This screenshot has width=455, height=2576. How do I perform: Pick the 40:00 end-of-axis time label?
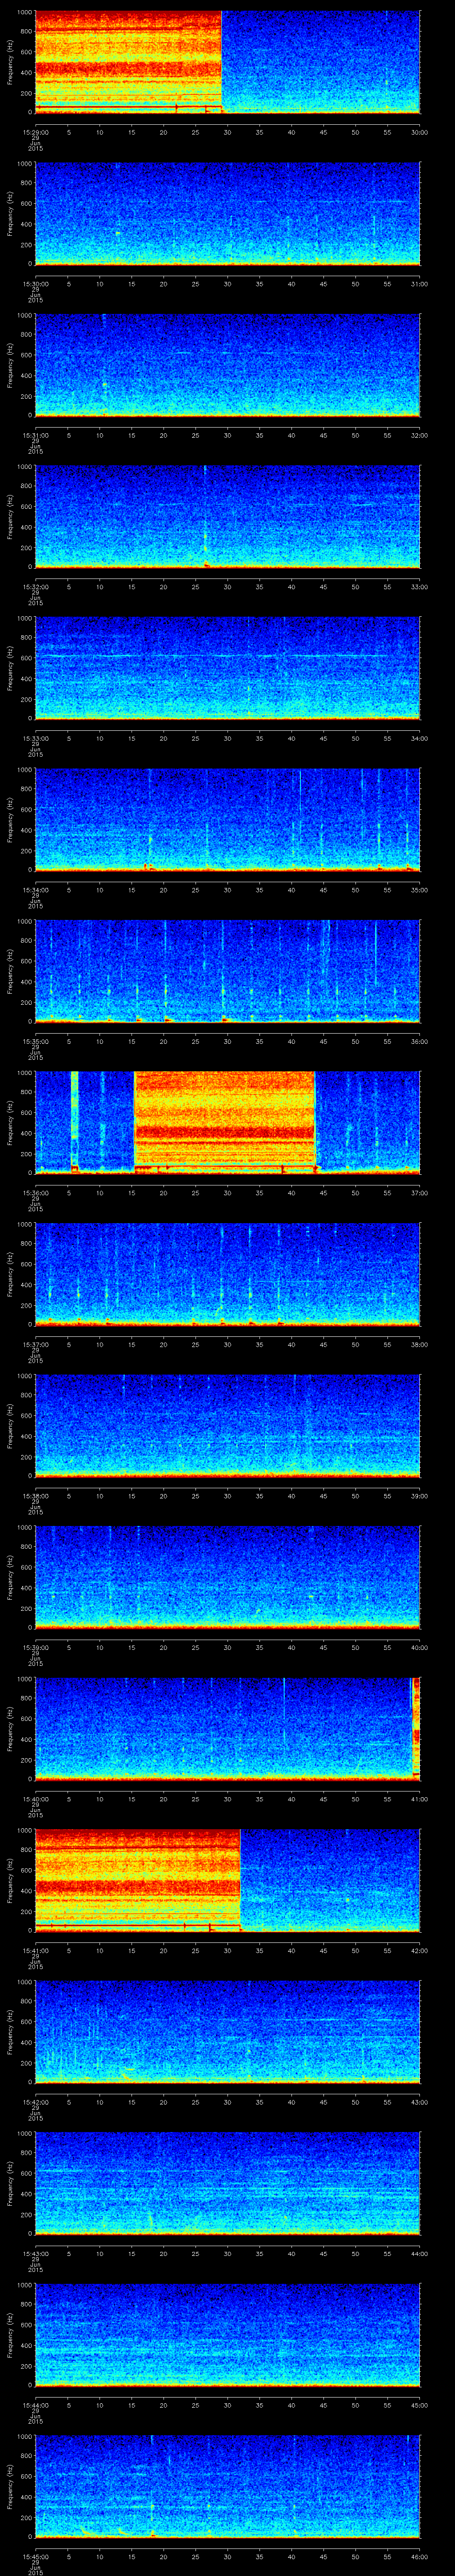point(419,1647)
